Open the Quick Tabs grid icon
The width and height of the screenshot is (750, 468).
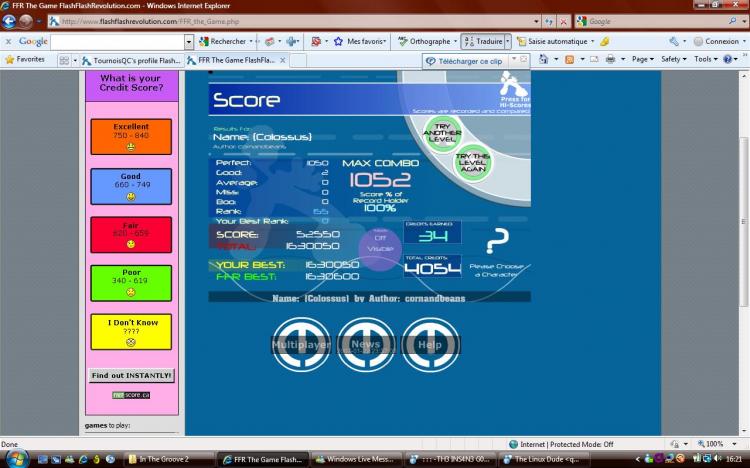[64, 60]
